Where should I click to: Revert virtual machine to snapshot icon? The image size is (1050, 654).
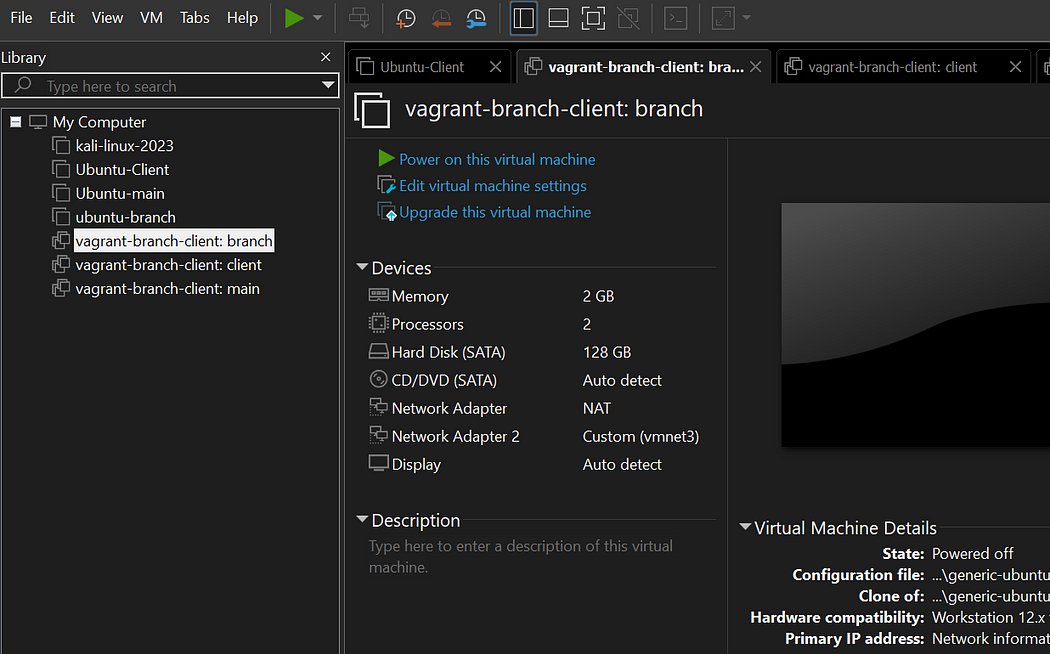(441, 18)
